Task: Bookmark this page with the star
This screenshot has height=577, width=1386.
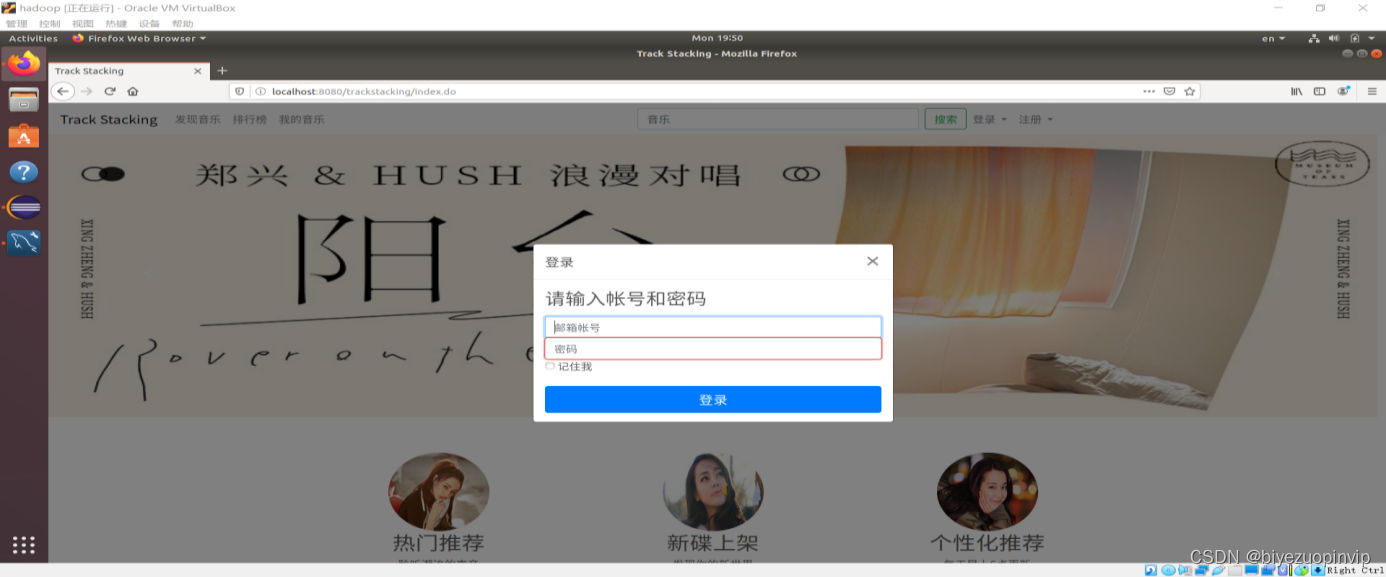Action: (1189, 91)
